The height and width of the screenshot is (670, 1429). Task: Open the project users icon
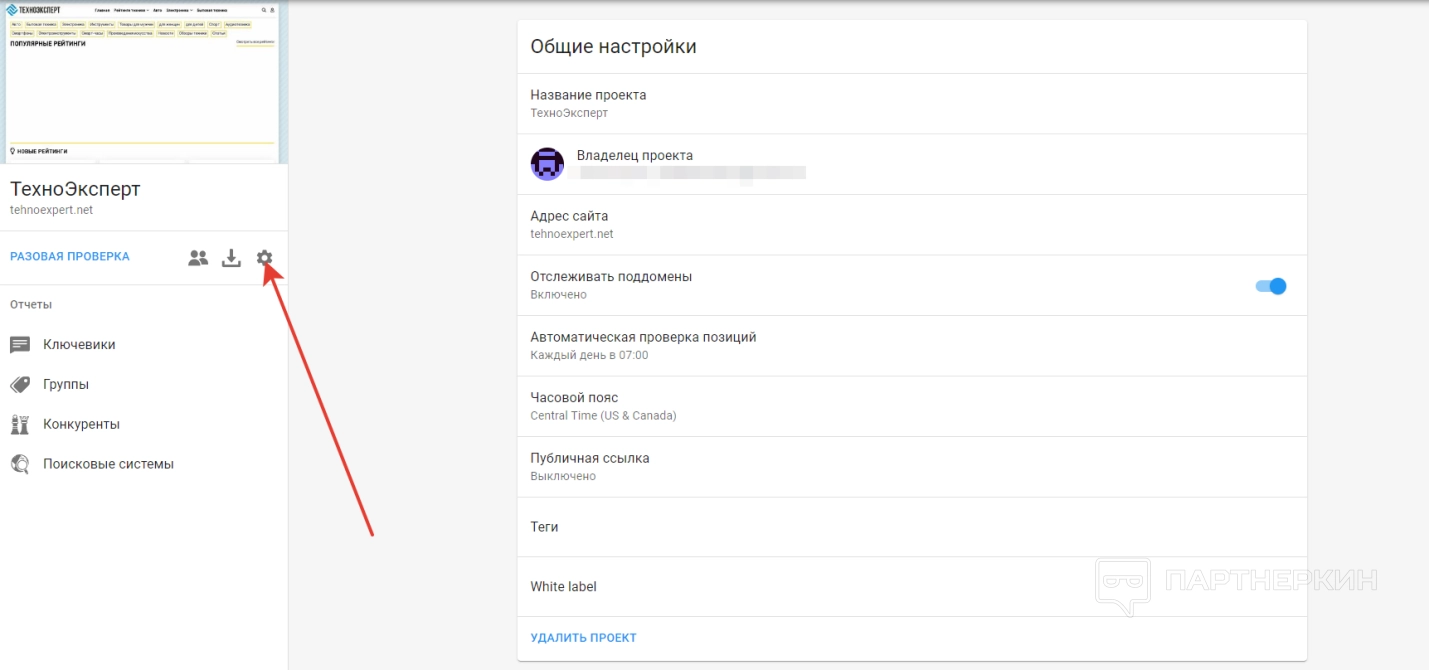(x=198, y=257)
